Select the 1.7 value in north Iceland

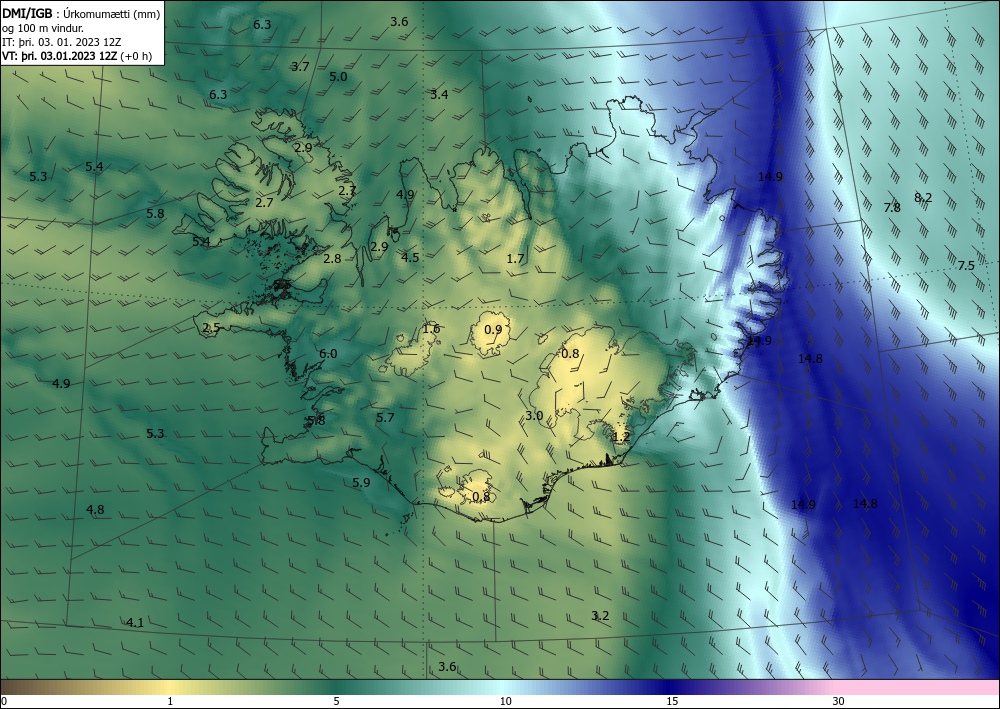pyautogui.click(x=515, y=259)
